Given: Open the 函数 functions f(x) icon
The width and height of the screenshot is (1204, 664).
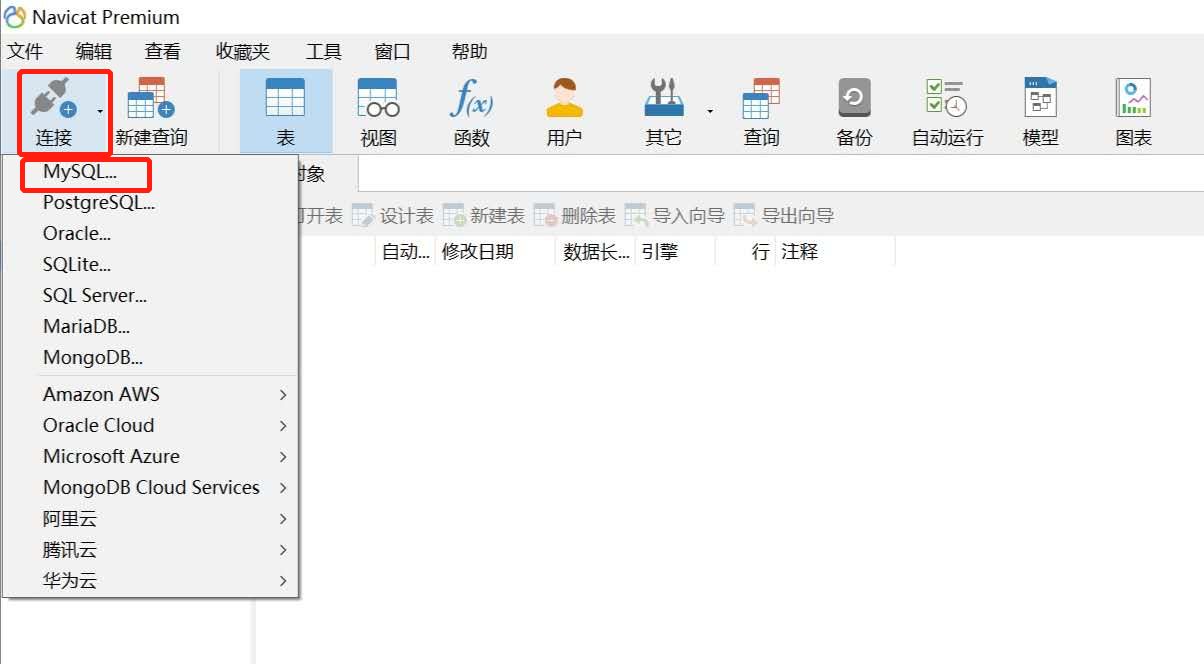Looking at the screenshot, I should [x=471, y=110].
